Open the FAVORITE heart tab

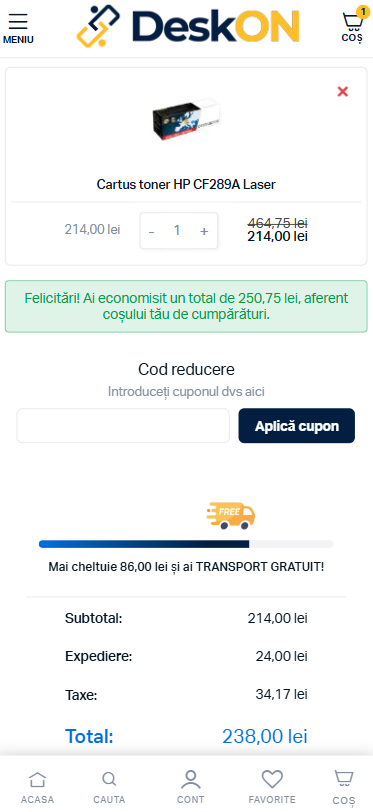point(272,788)
